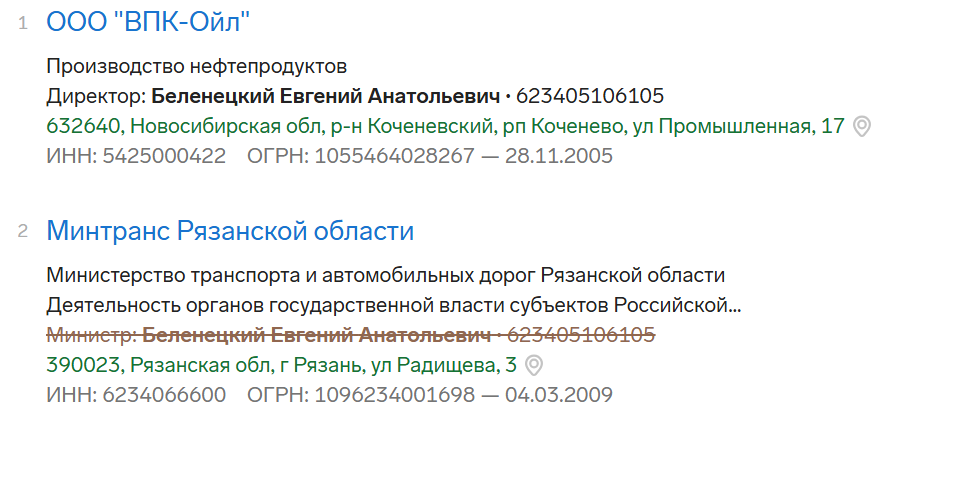Click the registration date 04.03.2009

[x=558, y=394]
